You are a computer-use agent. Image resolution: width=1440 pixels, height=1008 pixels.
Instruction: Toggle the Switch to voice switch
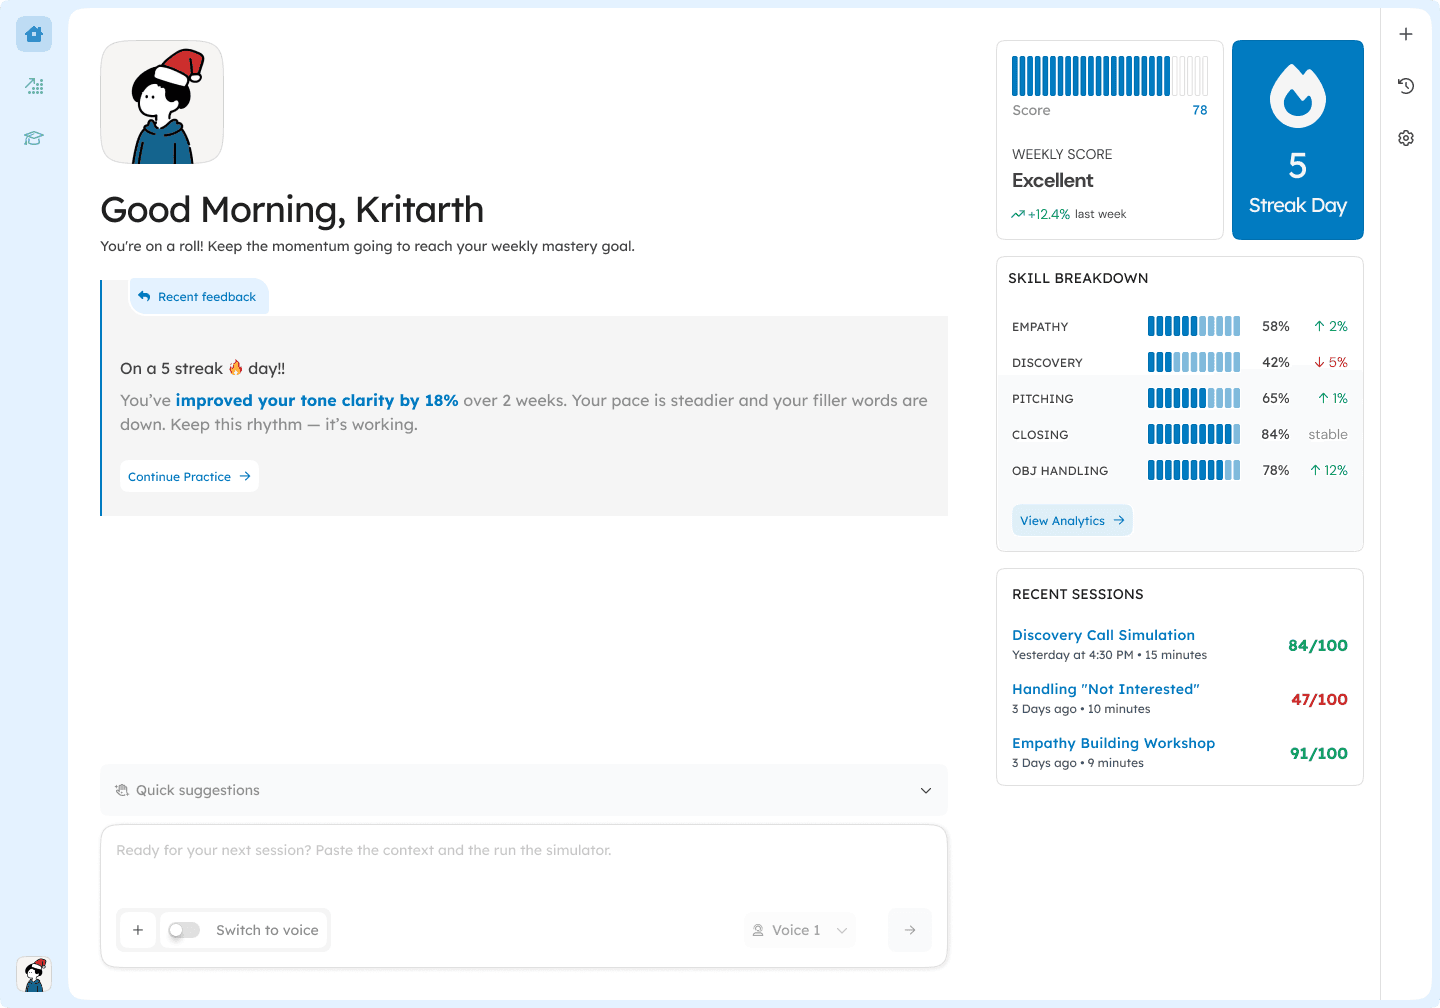click(184, 930)
